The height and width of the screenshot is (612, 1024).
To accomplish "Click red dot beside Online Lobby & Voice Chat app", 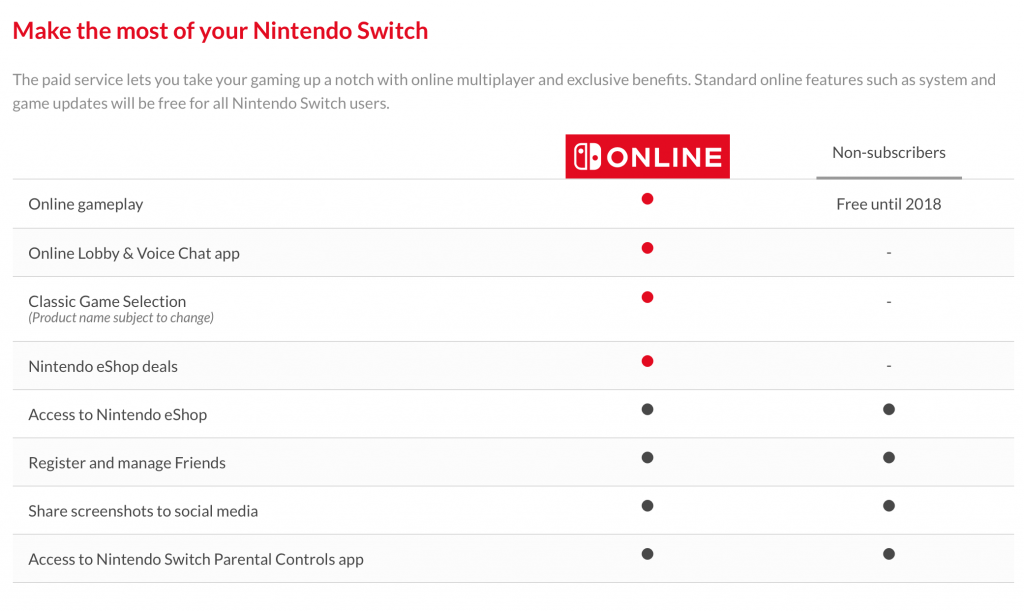I will pyautogui.click(x=647, y=248).
